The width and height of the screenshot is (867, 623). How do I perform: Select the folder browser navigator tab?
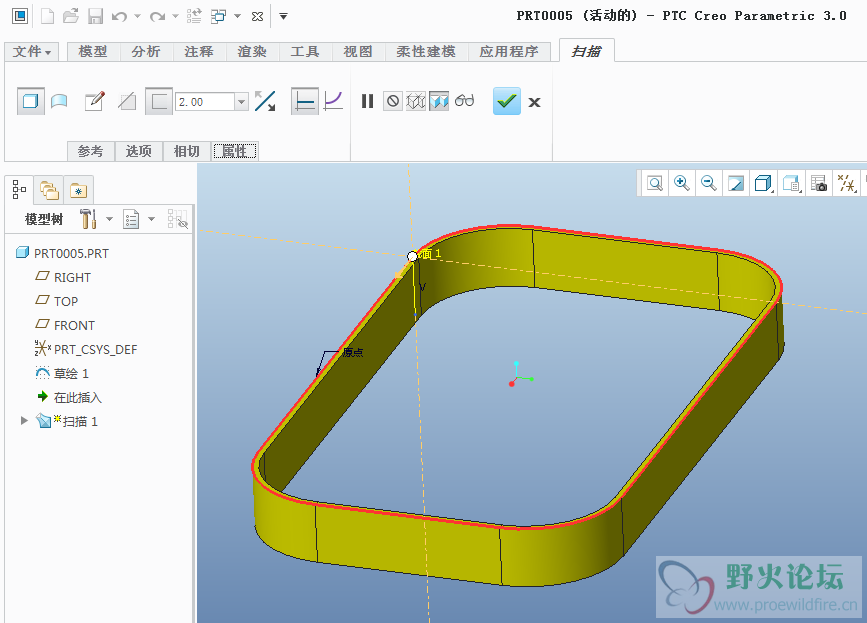49,191
